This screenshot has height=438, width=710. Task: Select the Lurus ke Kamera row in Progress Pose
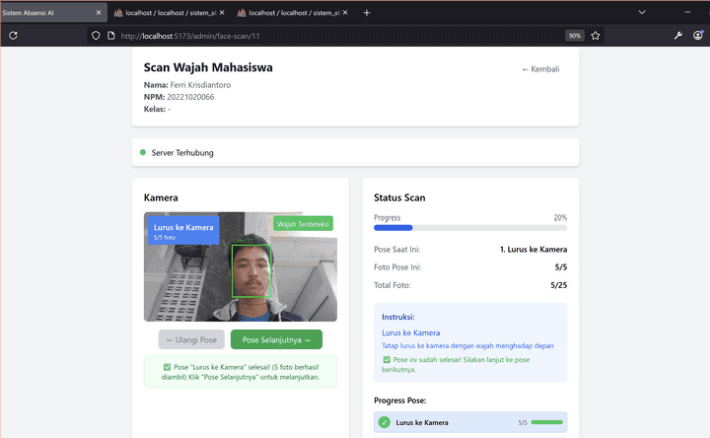tap(470, 422)
